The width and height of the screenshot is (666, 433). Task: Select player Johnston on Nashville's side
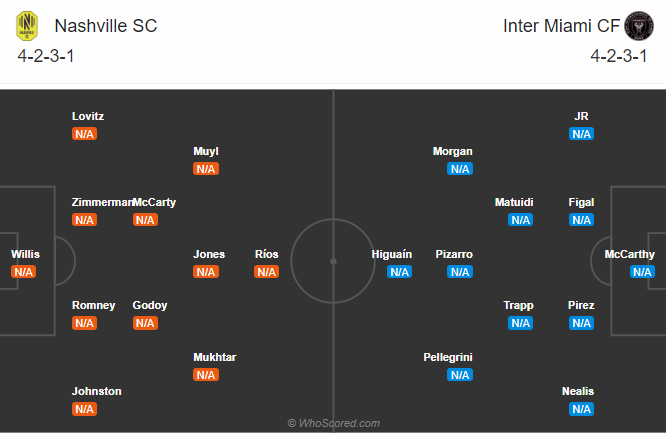pos(96,391)
